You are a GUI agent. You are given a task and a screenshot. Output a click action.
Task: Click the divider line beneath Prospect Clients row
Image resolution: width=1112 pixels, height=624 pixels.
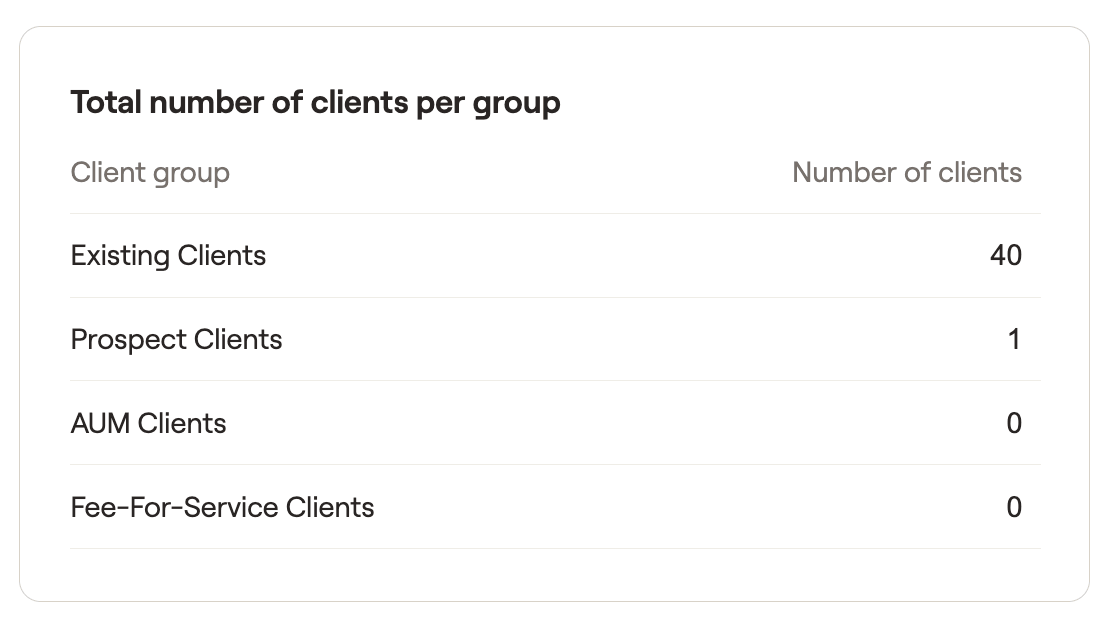[x=555, y=381]
